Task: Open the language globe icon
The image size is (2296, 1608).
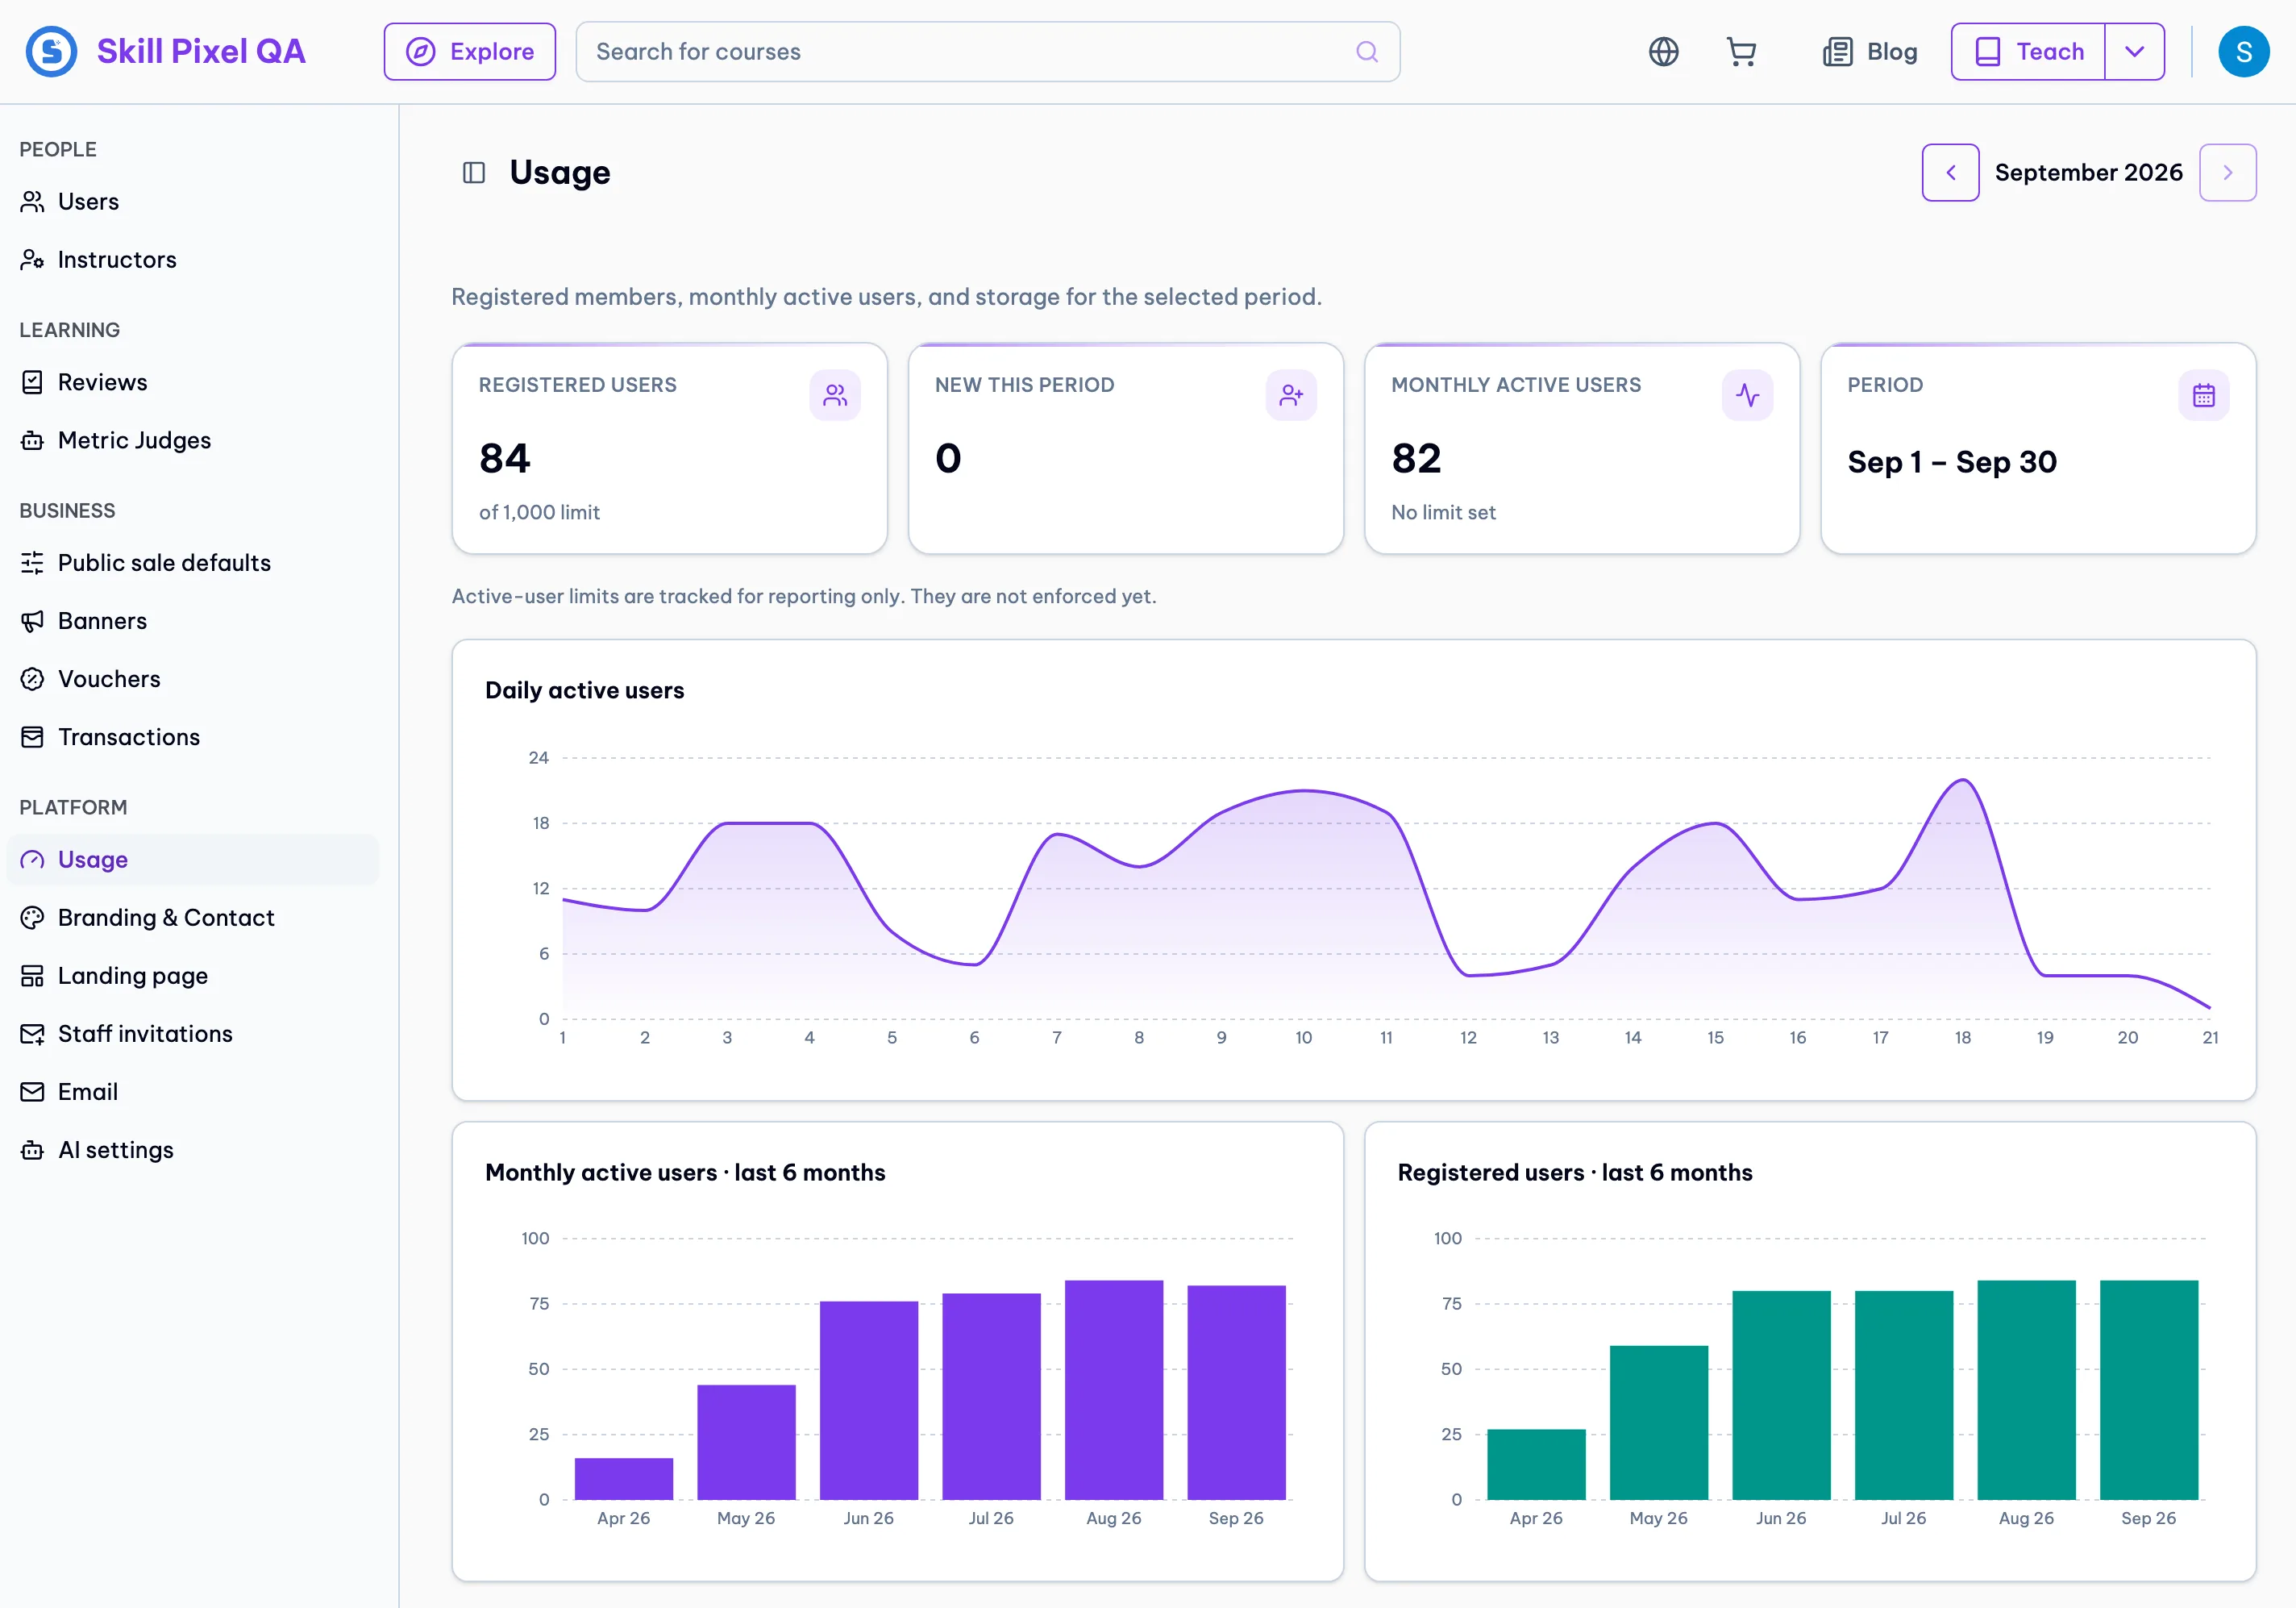Action: click(1663, 52)
